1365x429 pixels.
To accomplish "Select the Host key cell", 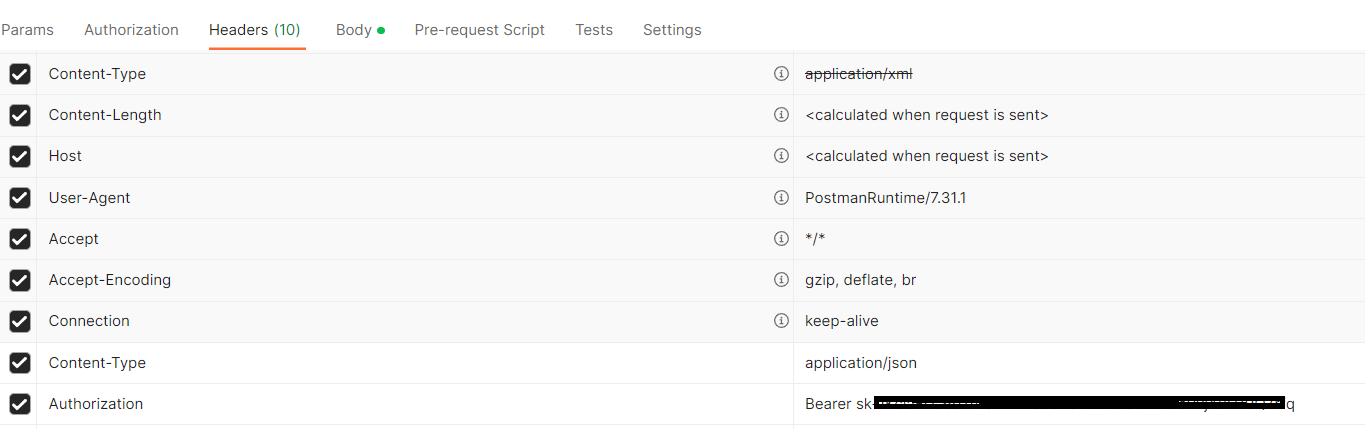I will click(415, 156).
